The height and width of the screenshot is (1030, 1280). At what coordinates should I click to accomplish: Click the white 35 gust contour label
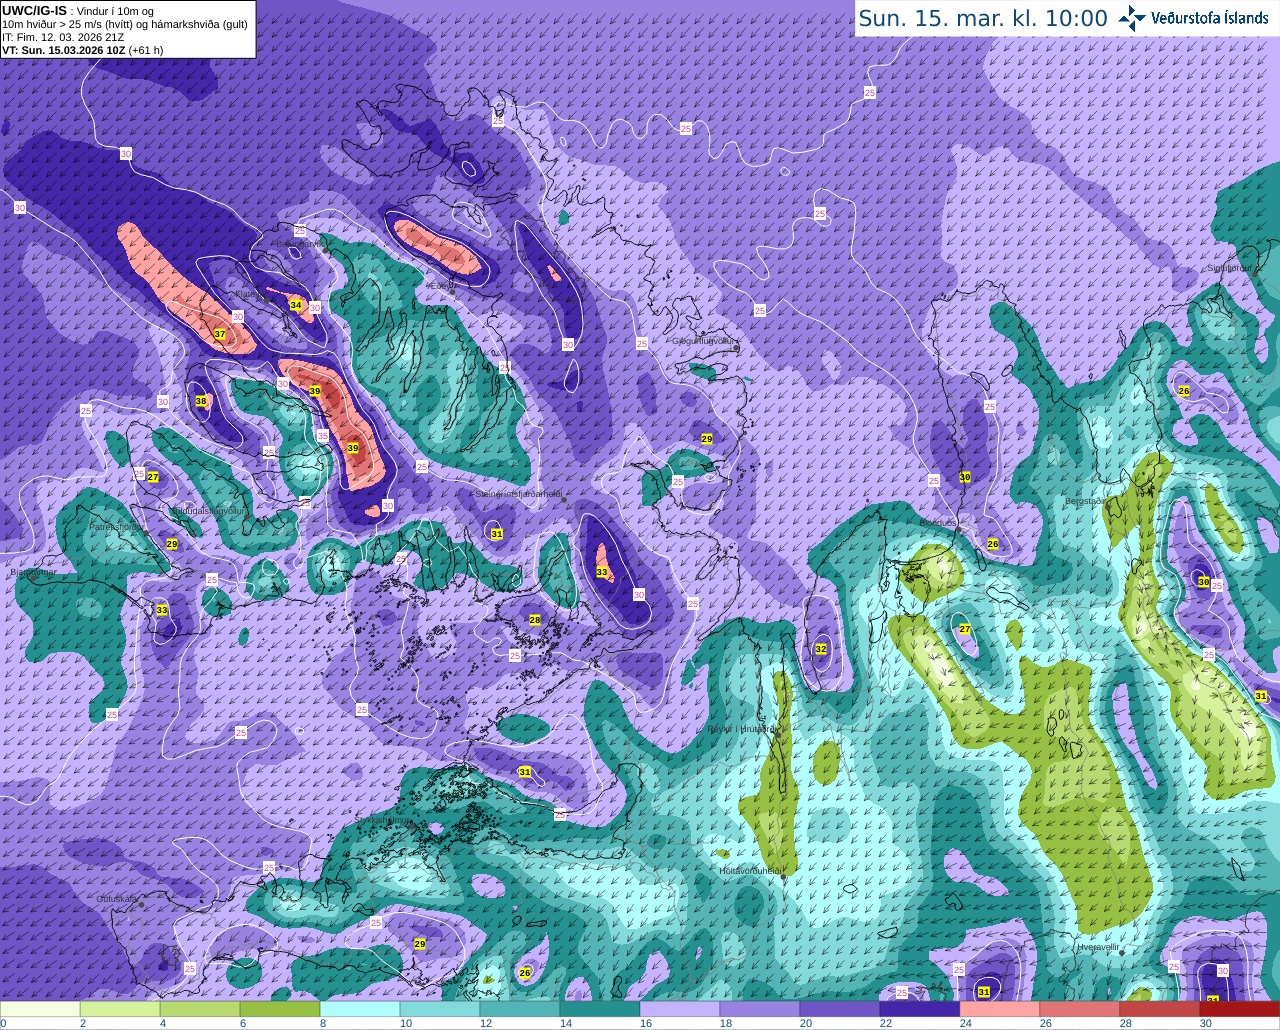[322, 435]
